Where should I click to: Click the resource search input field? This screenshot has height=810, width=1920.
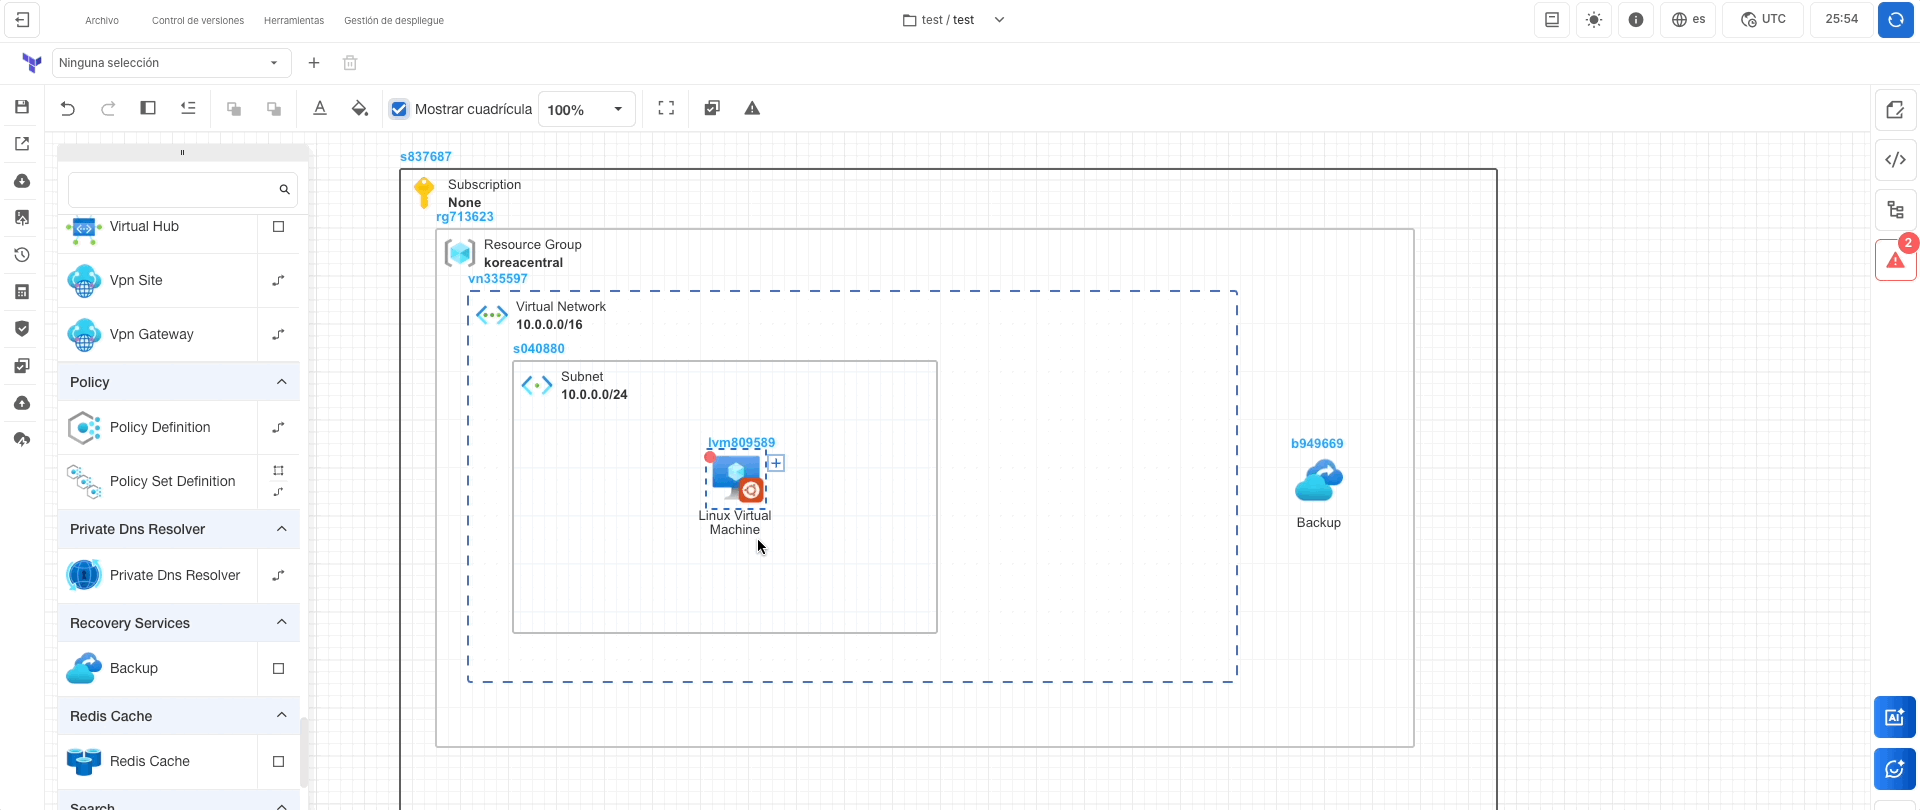172,190
